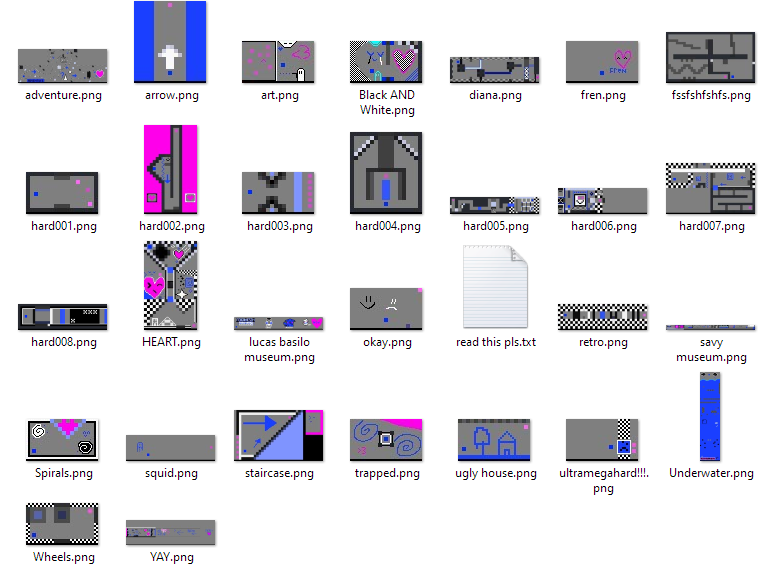Click the file name "HEART.png"

171,342
